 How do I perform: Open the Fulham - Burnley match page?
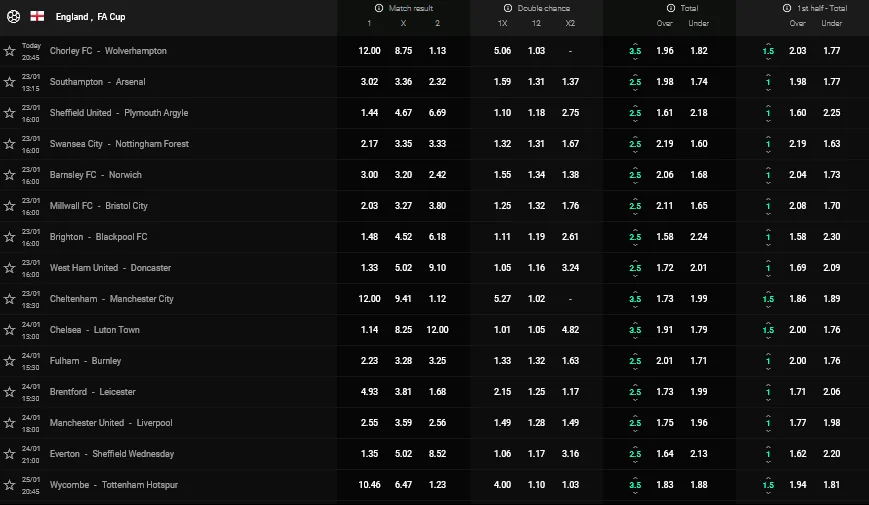(92, 361)
